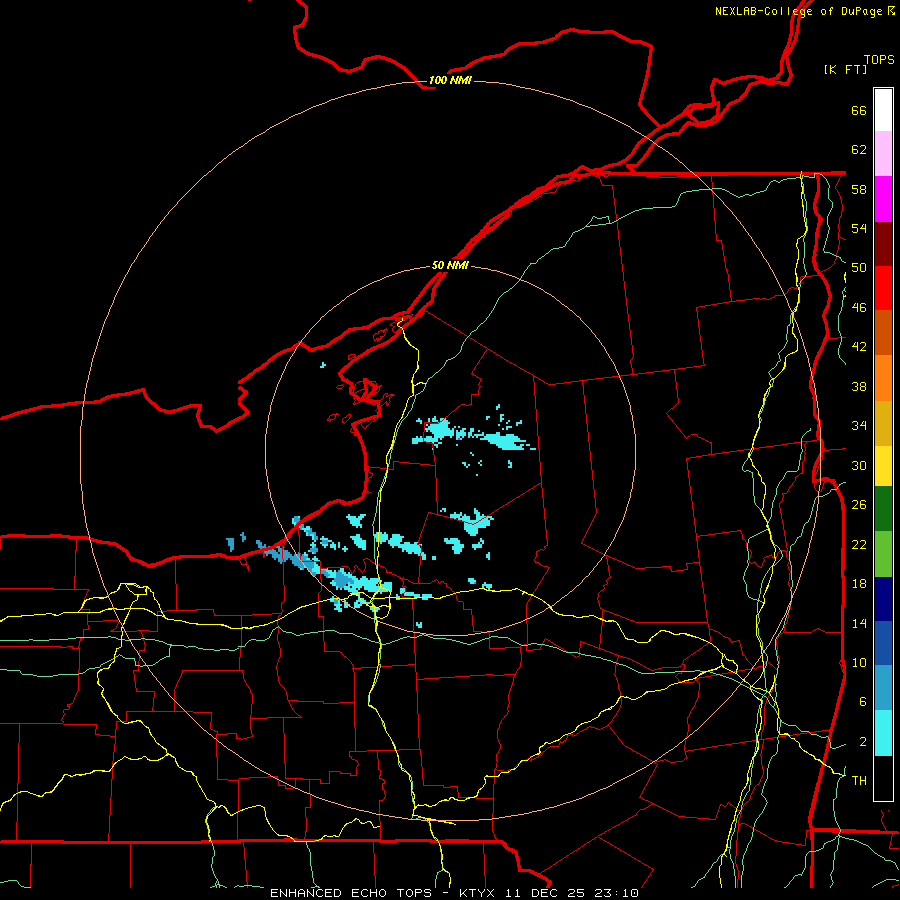
Task: Pick the light green legend swatch
Action: tap(883, 554)
